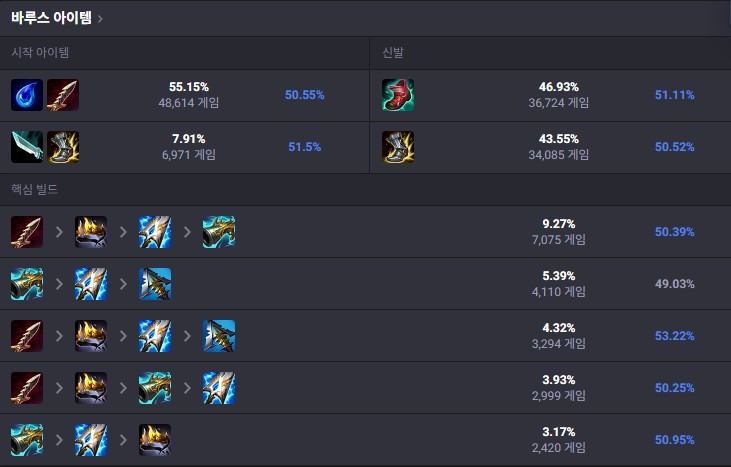Select the red boots icon in 46.93% row
The height and width of the screenshot is (467, 731).
pos(398,95)
